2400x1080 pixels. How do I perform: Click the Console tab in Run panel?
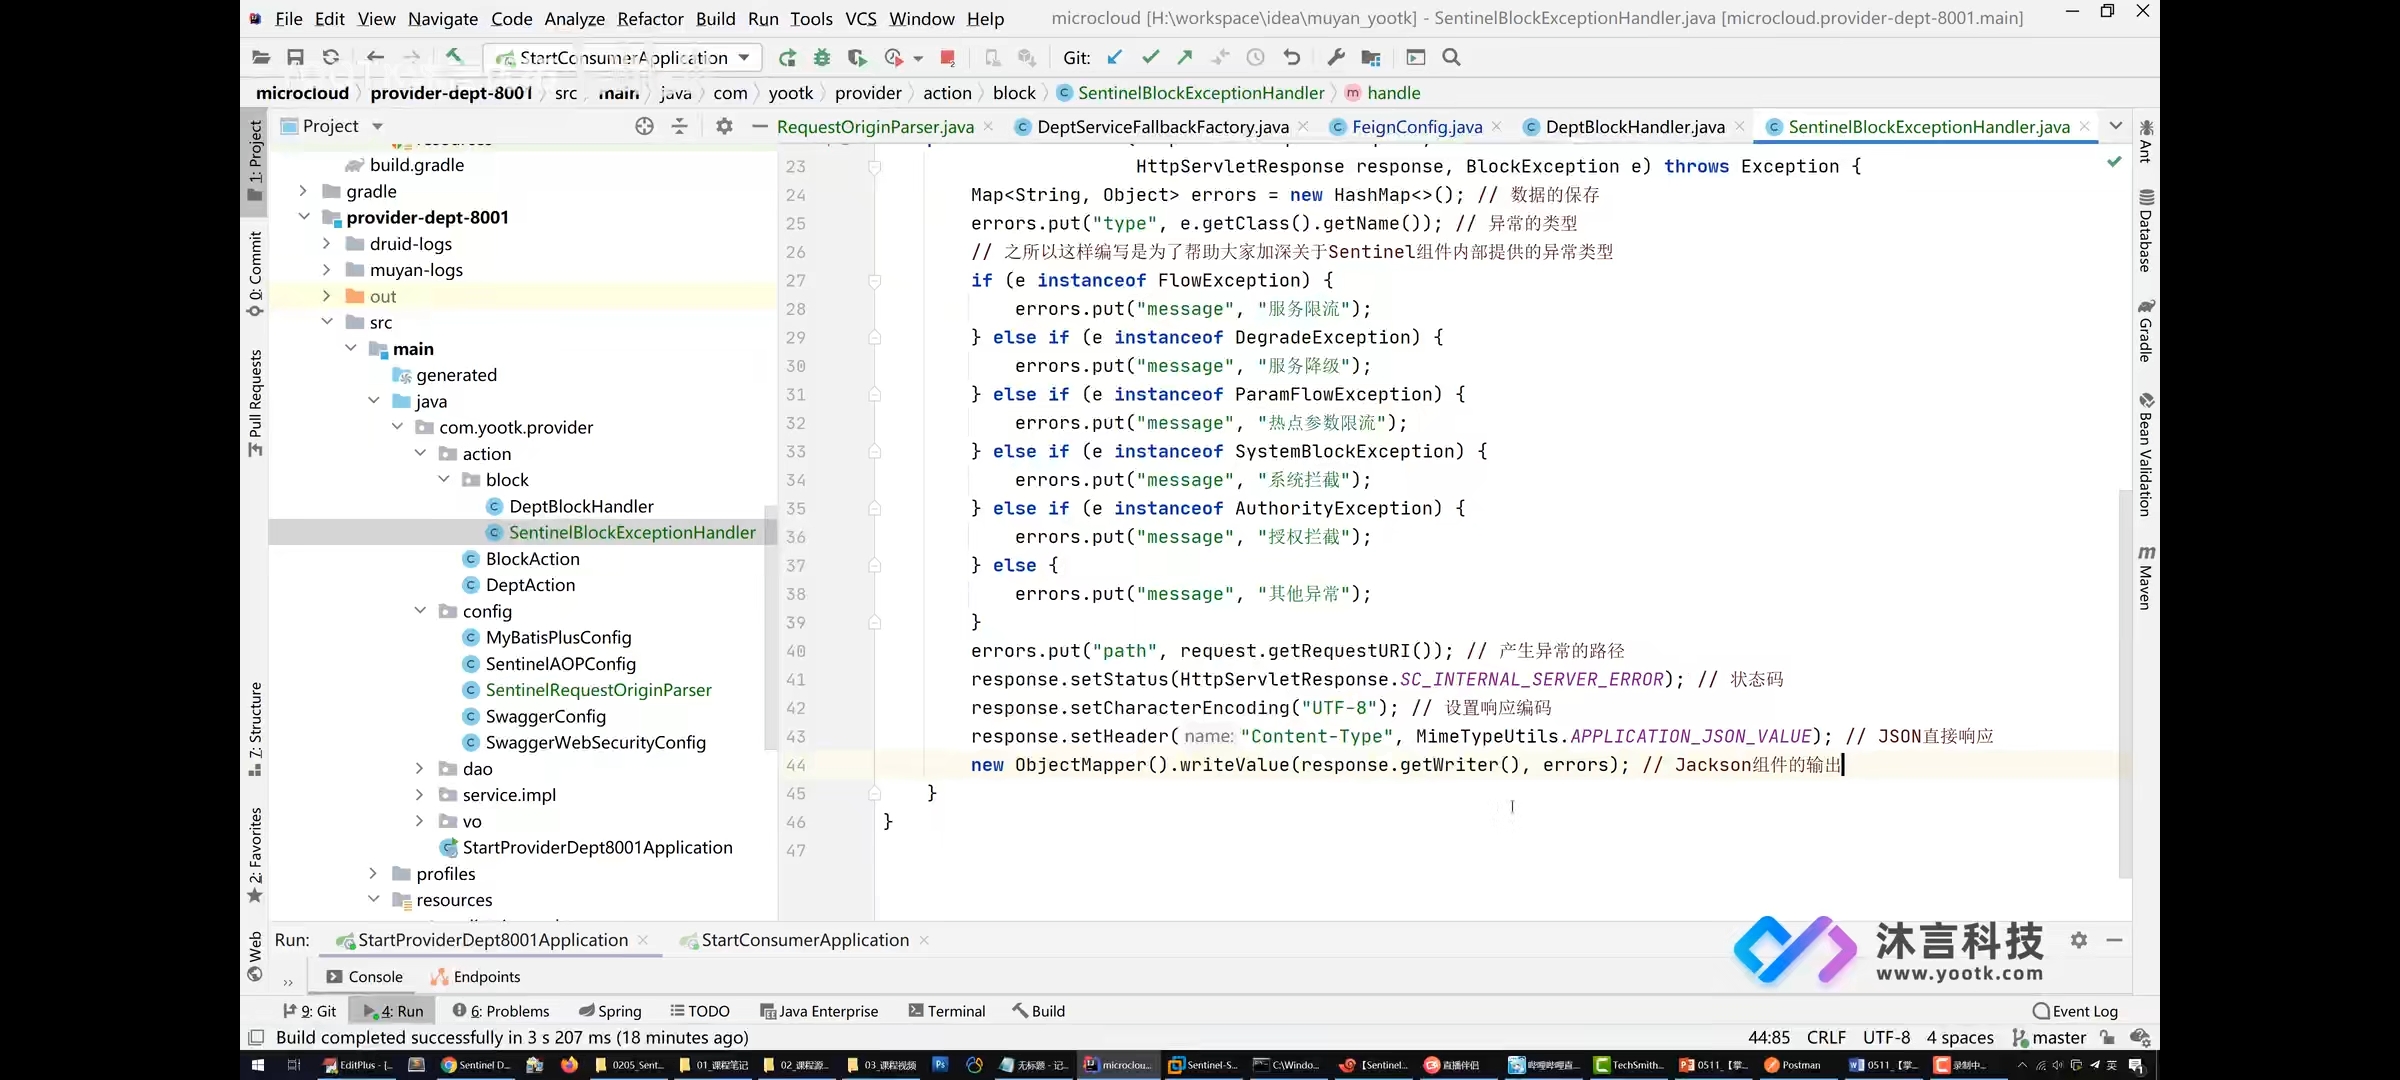pyautogui.click(x=375, y=976)
